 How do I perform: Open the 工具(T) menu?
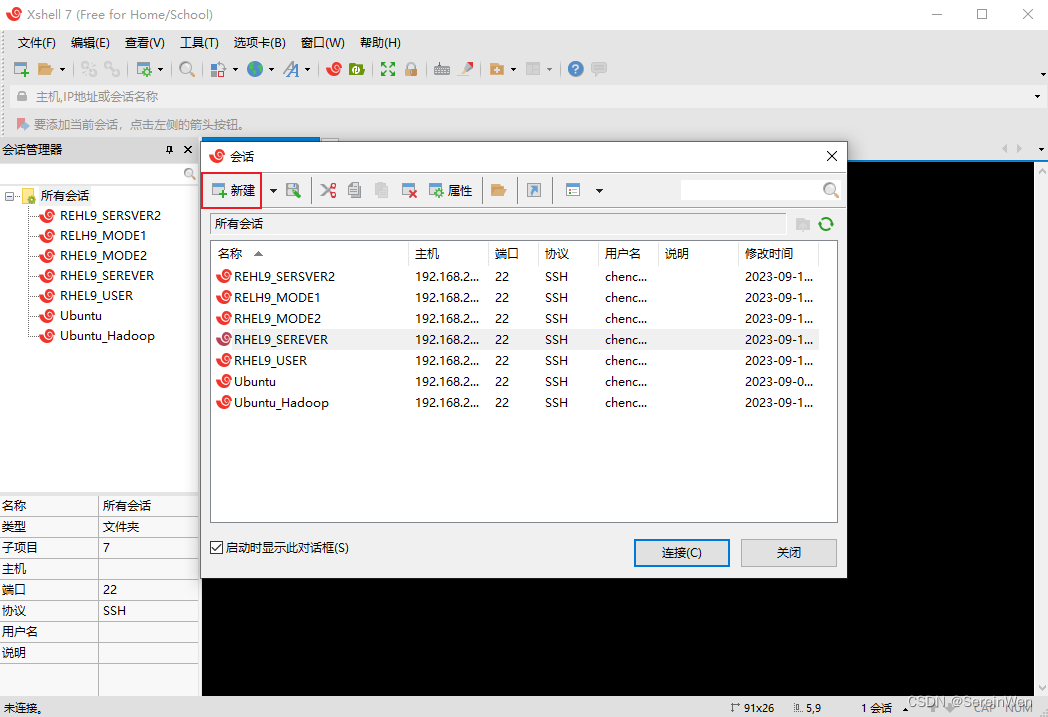(199, 43)
